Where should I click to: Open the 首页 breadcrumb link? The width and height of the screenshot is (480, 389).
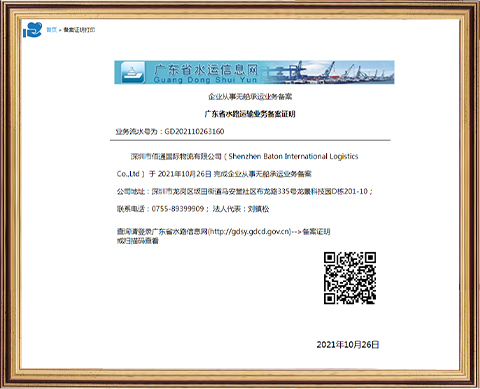point(51,30)
